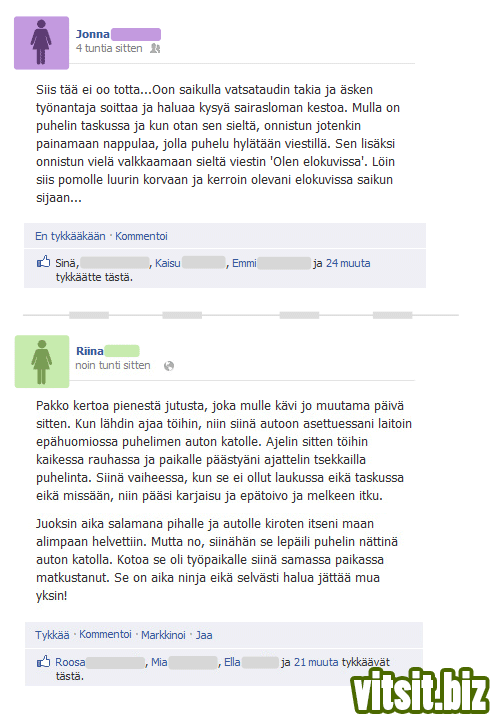Click thumbs-up icon under Jonna's post
Image resolution: width=490 pixels, height=716 pixels.
coord(43,262)
